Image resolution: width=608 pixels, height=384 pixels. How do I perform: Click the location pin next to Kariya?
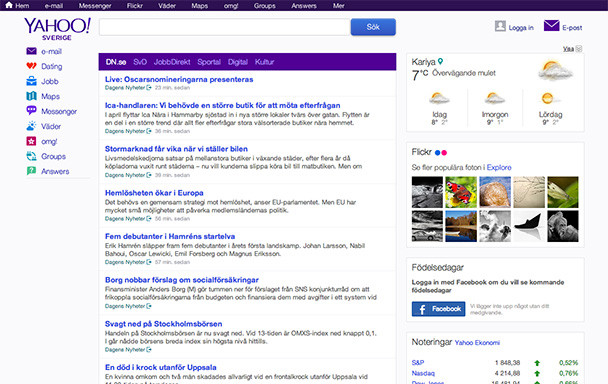(x=440, y=61)
